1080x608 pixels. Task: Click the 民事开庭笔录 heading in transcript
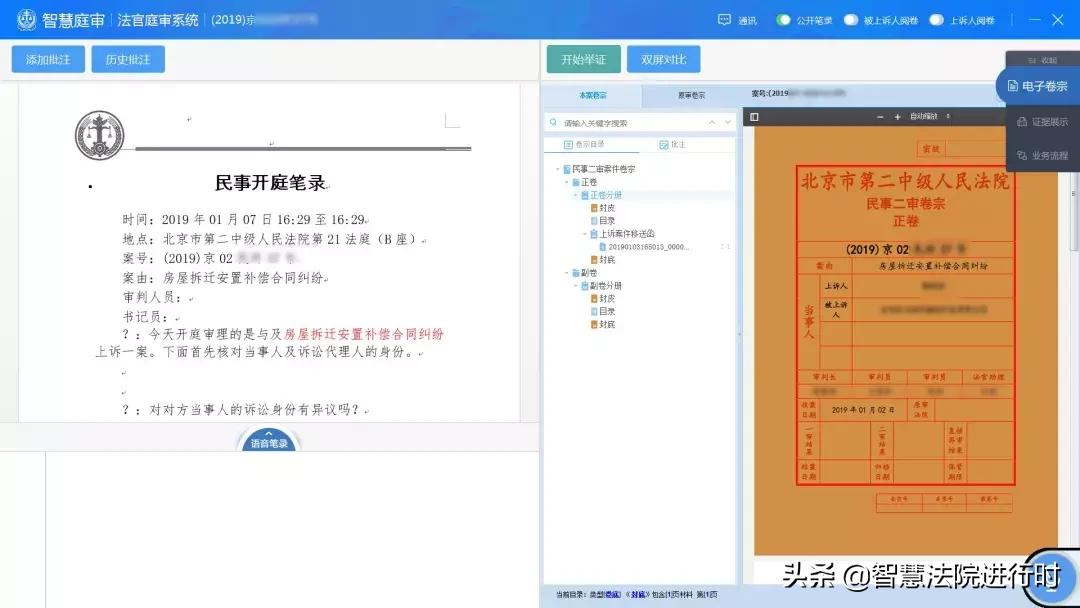[270, 182]
